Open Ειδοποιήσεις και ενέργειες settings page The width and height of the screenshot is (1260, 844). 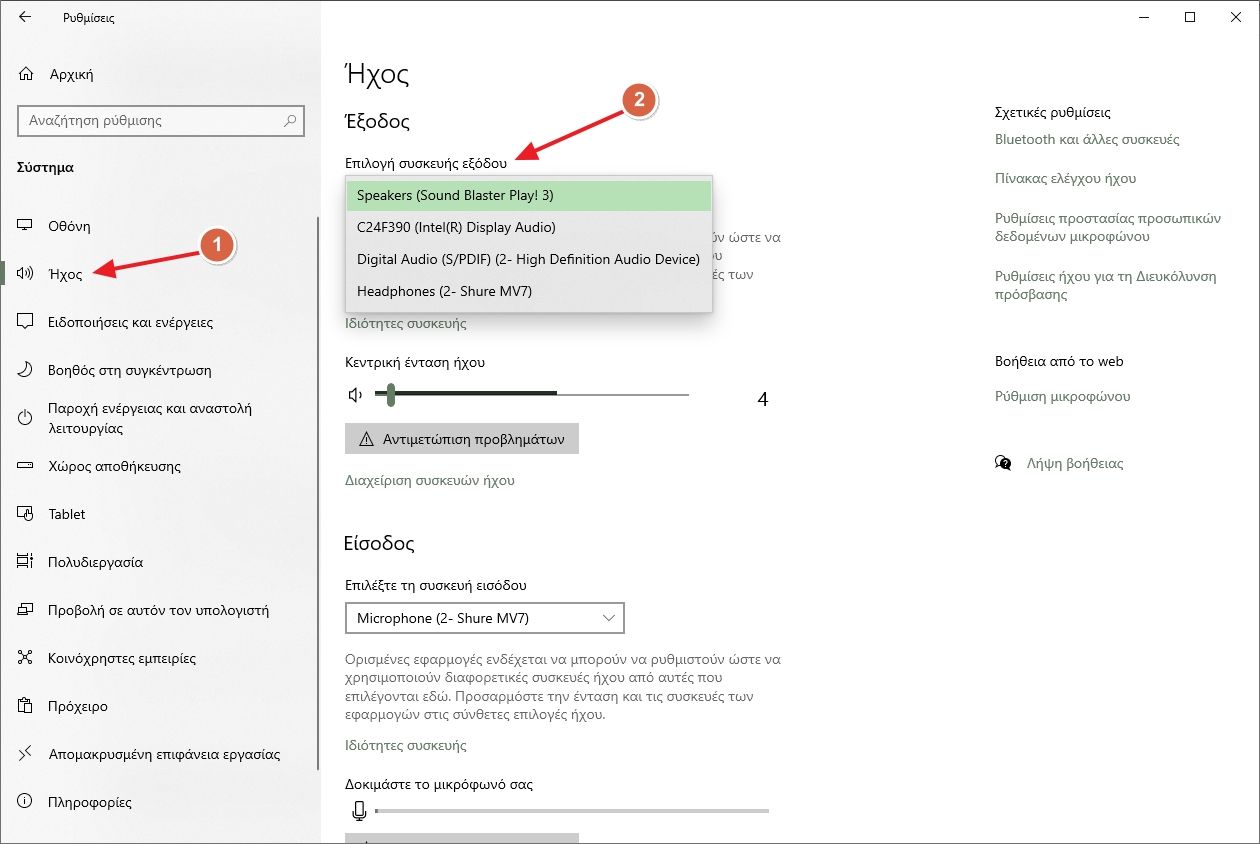coord(130,322)
